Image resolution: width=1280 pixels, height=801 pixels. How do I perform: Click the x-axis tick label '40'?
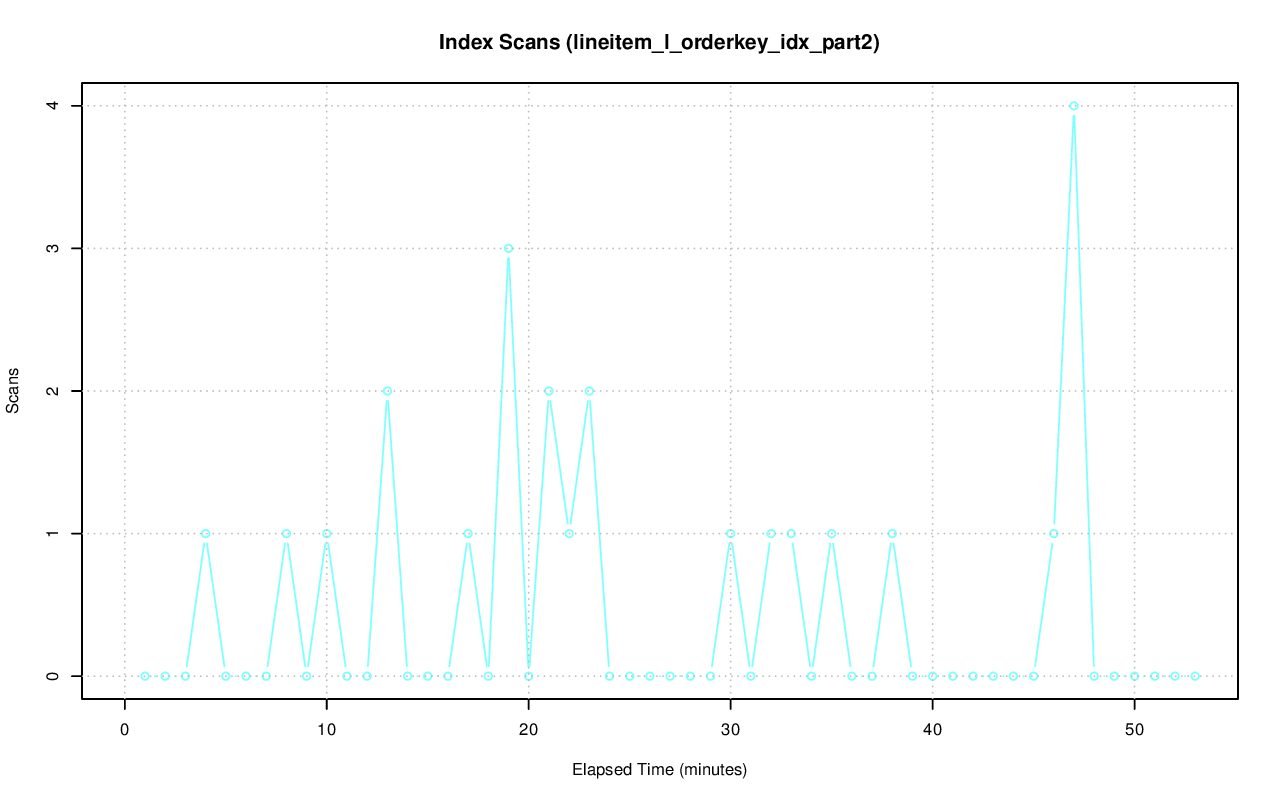[932, 729]
